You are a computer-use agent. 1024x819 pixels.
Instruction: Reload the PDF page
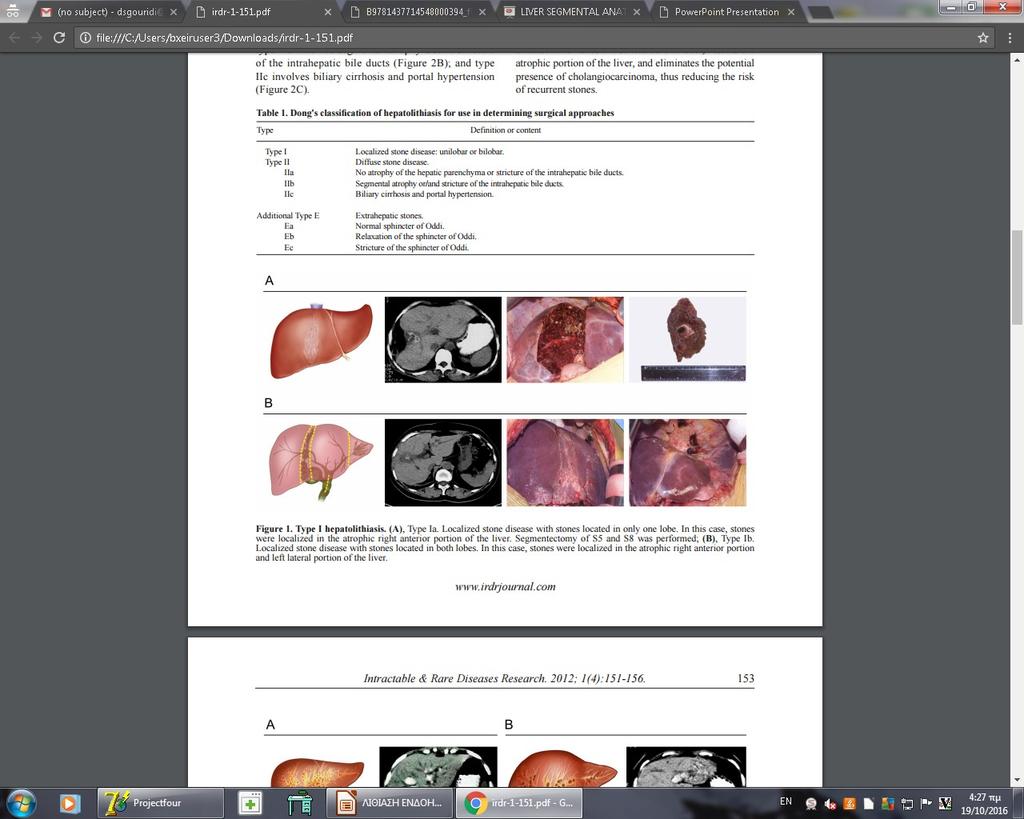[x=59, y=38]
